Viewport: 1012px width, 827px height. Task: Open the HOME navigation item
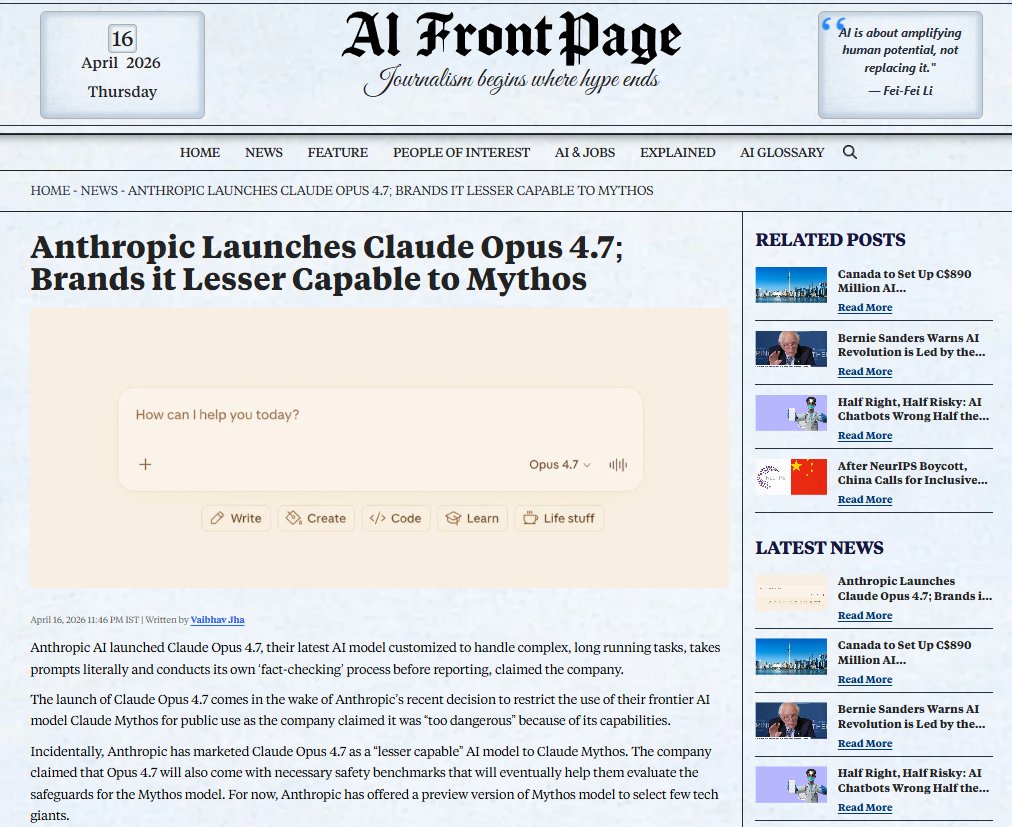199,152
